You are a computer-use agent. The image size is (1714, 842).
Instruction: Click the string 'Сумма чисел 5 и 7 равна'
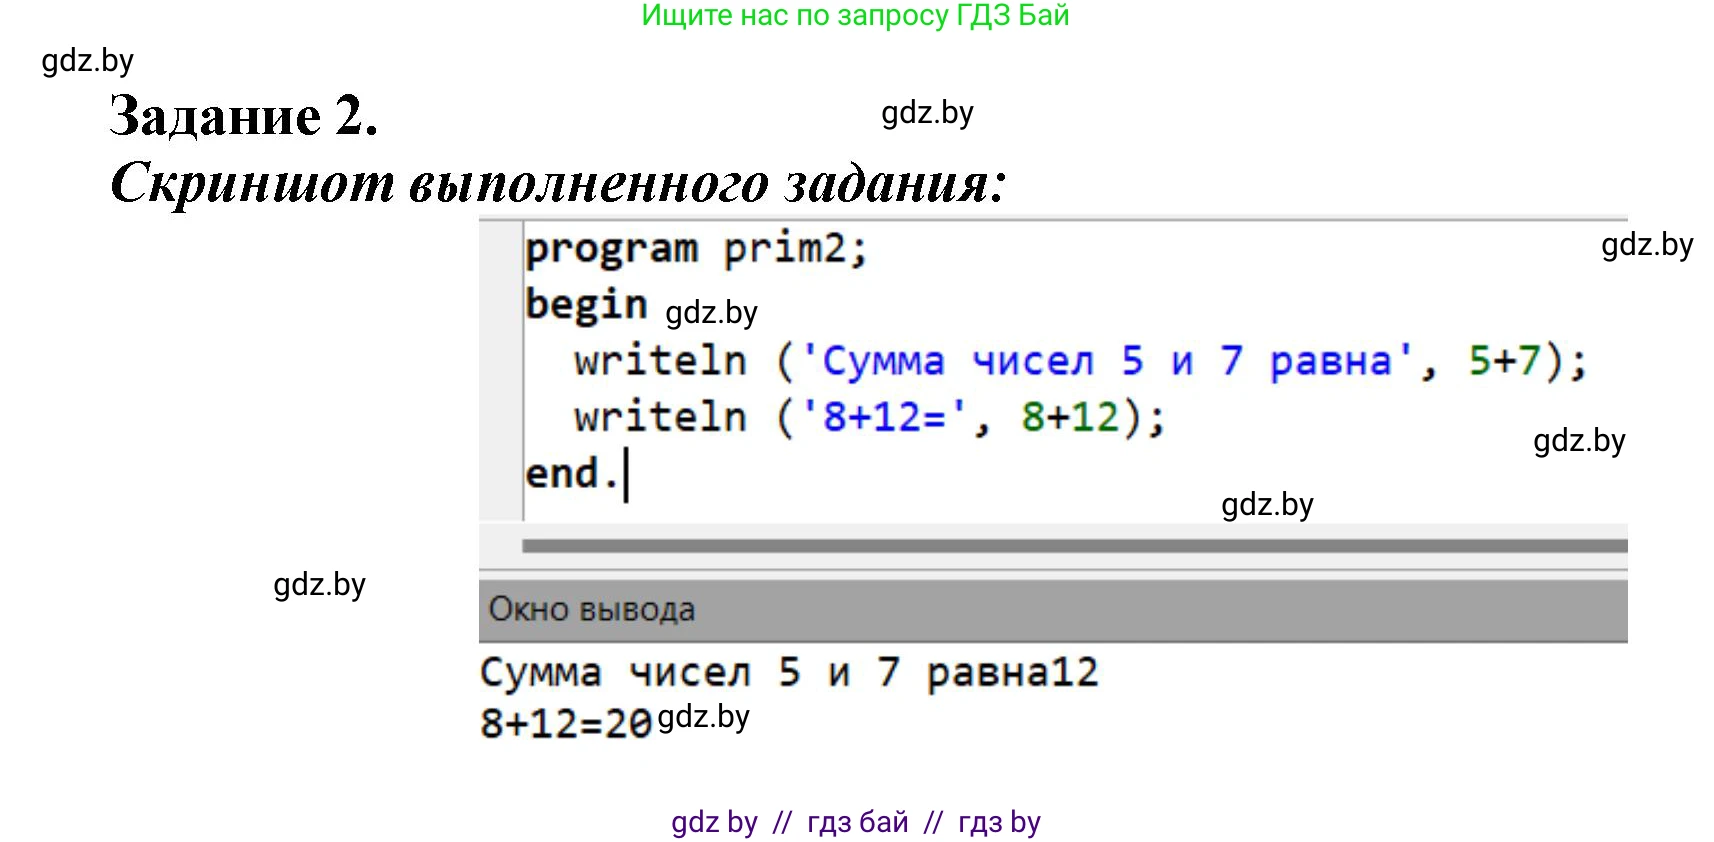1105,361
